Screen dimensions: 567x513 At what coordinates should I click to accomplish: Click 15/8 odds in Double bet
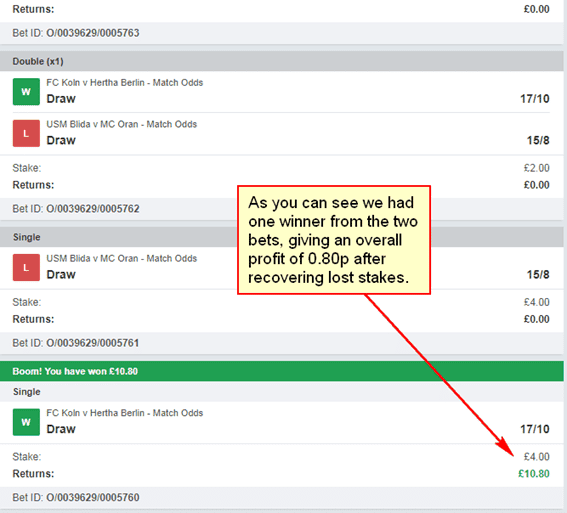pos(538,140)
